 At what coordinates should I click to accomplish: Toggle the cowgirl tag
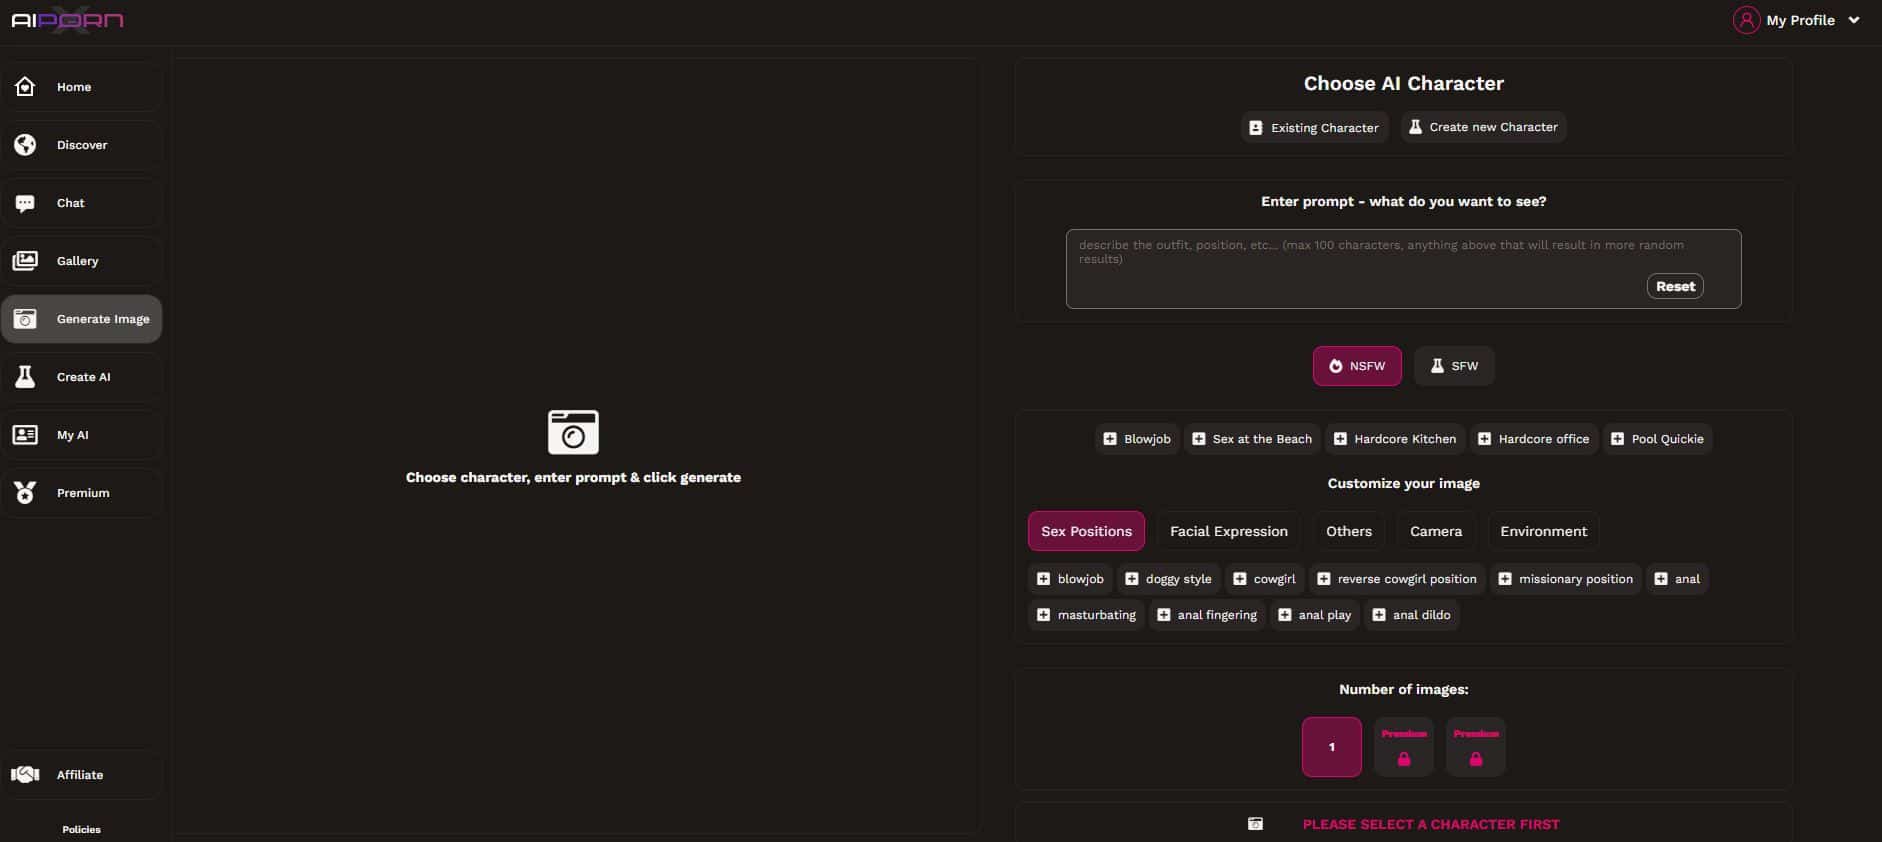(x=1265, y=579)
